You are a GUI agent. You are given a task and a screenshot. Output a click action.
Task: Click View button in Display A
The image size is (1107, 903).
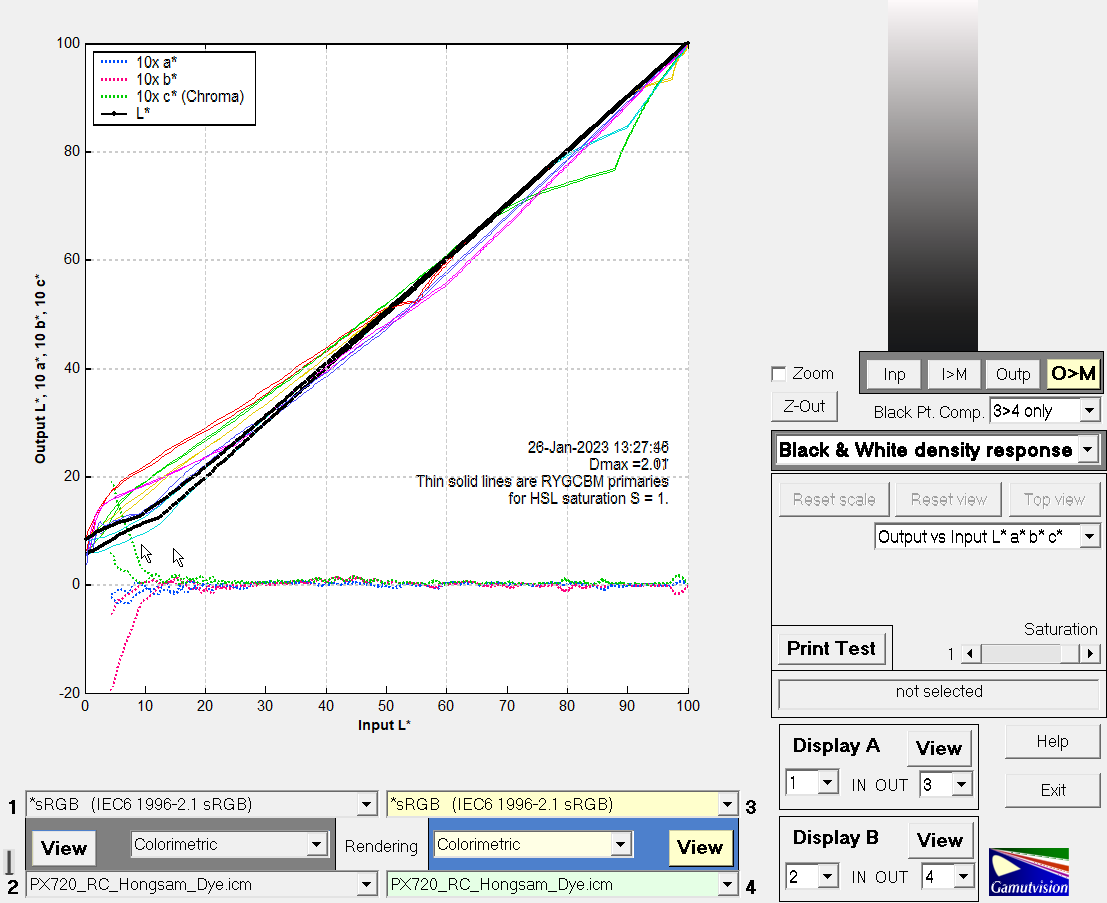click(938, 748)
